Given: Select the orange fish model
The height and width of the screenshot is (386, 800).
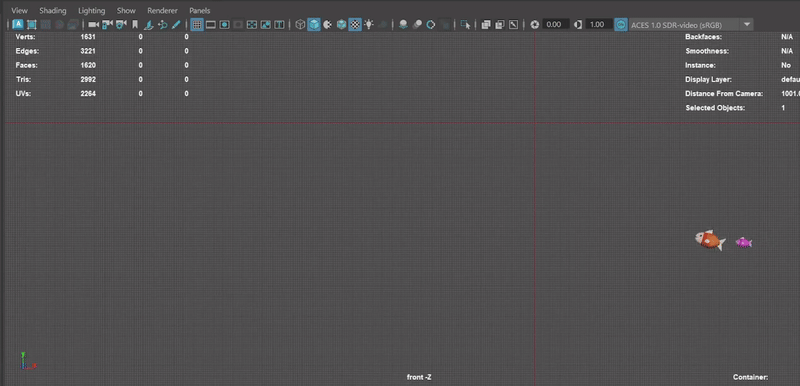Looking at the screenshot, I should 710,240.
